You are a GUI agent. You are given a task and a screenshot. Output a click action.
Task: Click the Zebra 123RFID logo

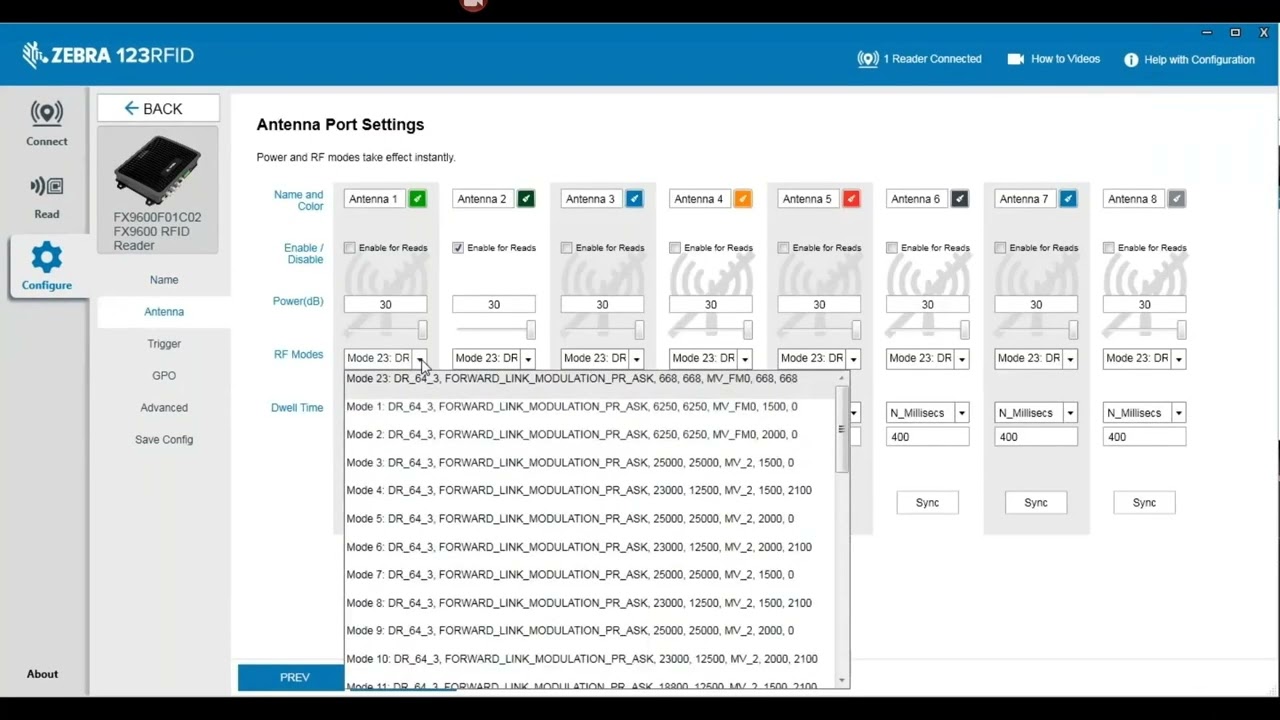coord(108,55)
